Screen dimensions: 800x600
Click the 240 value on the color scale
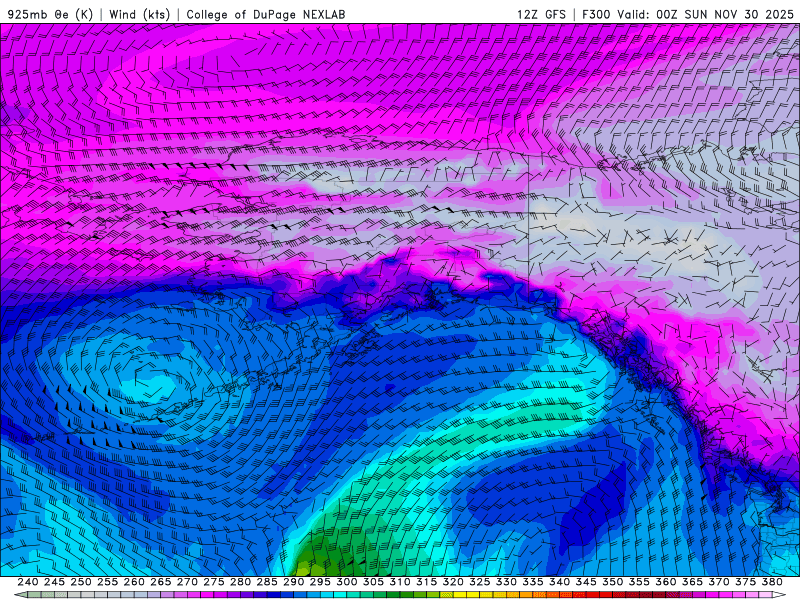28,582
